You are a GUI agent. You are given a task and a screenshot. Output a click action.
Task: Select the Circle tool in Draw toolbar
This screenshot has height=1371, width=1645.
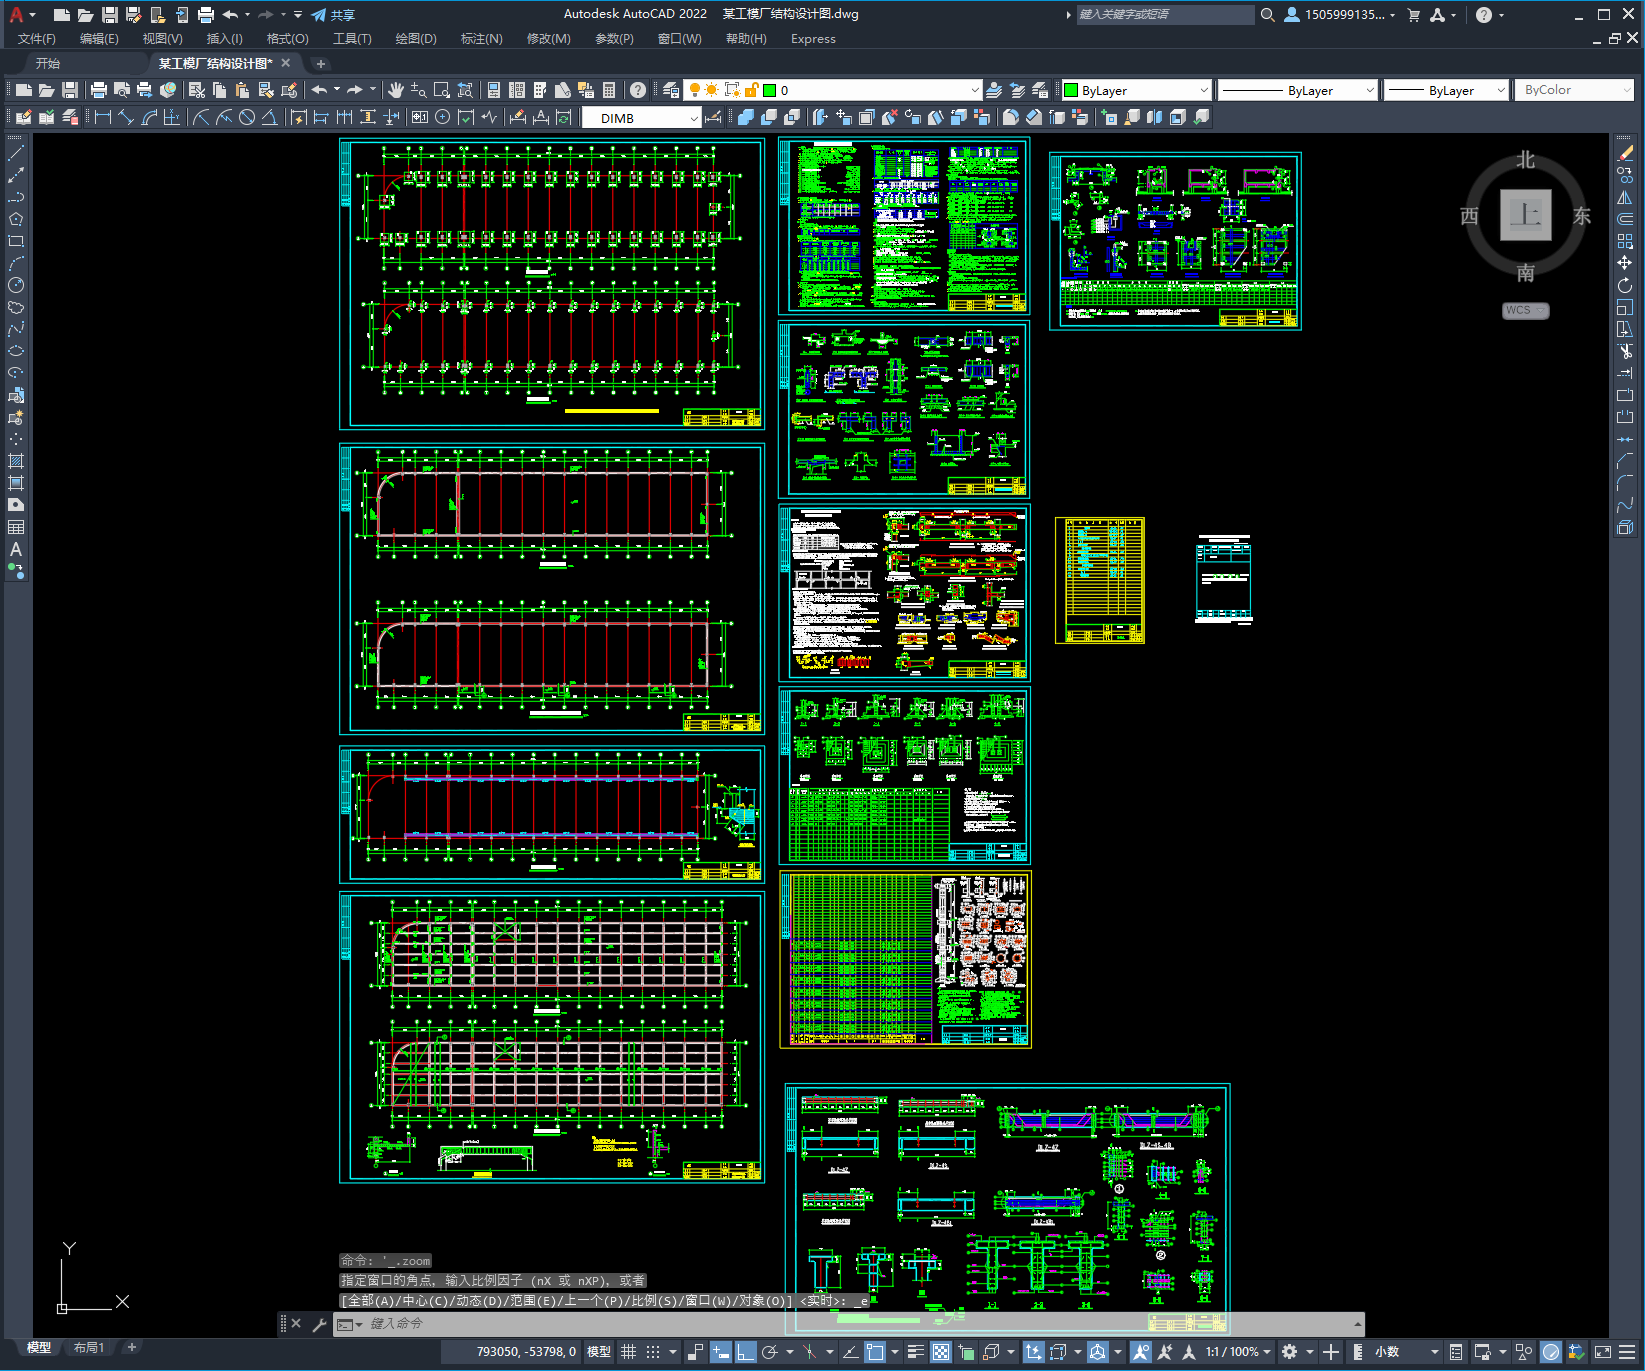point(16,285)
